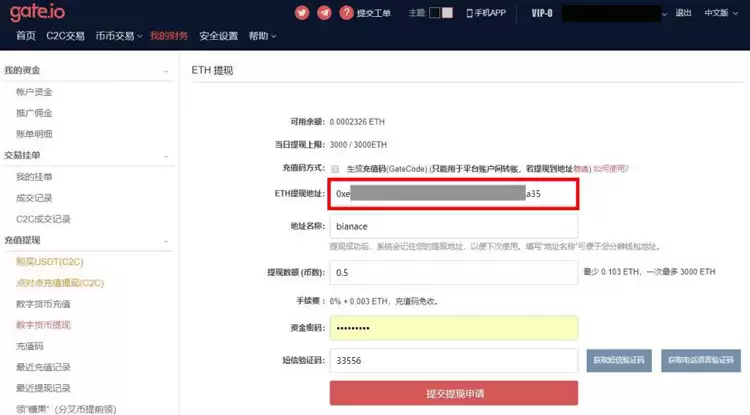
Task: Open the C2C交易 menu item
Action: click(65, 36)
